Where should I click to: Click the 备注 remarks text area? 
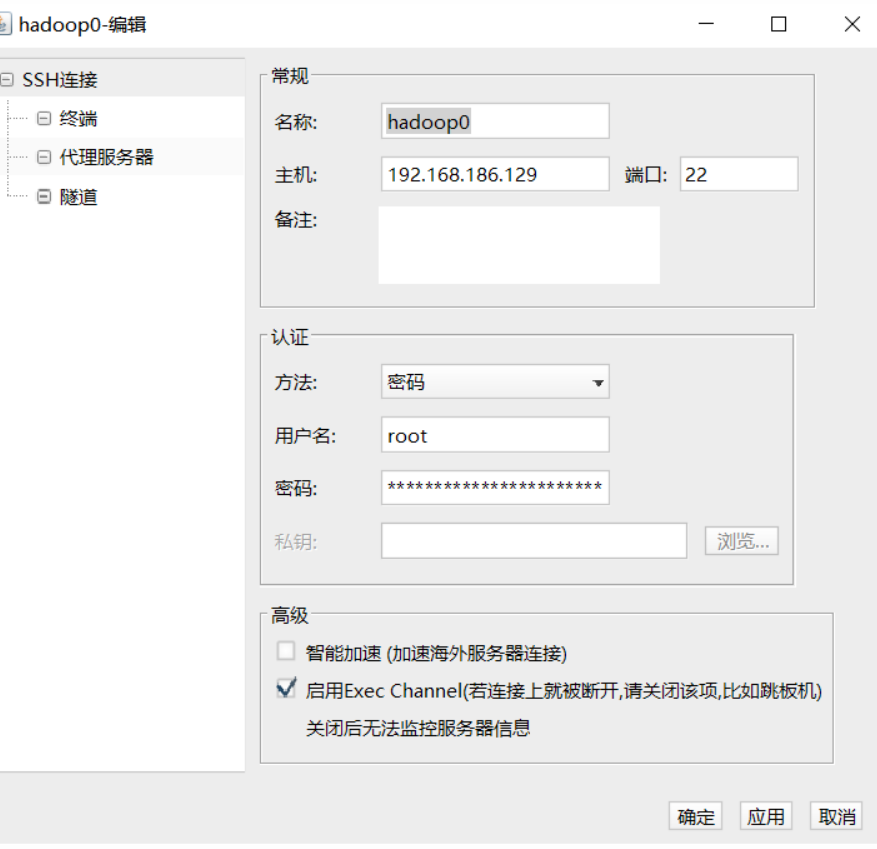tap(519, 245)
